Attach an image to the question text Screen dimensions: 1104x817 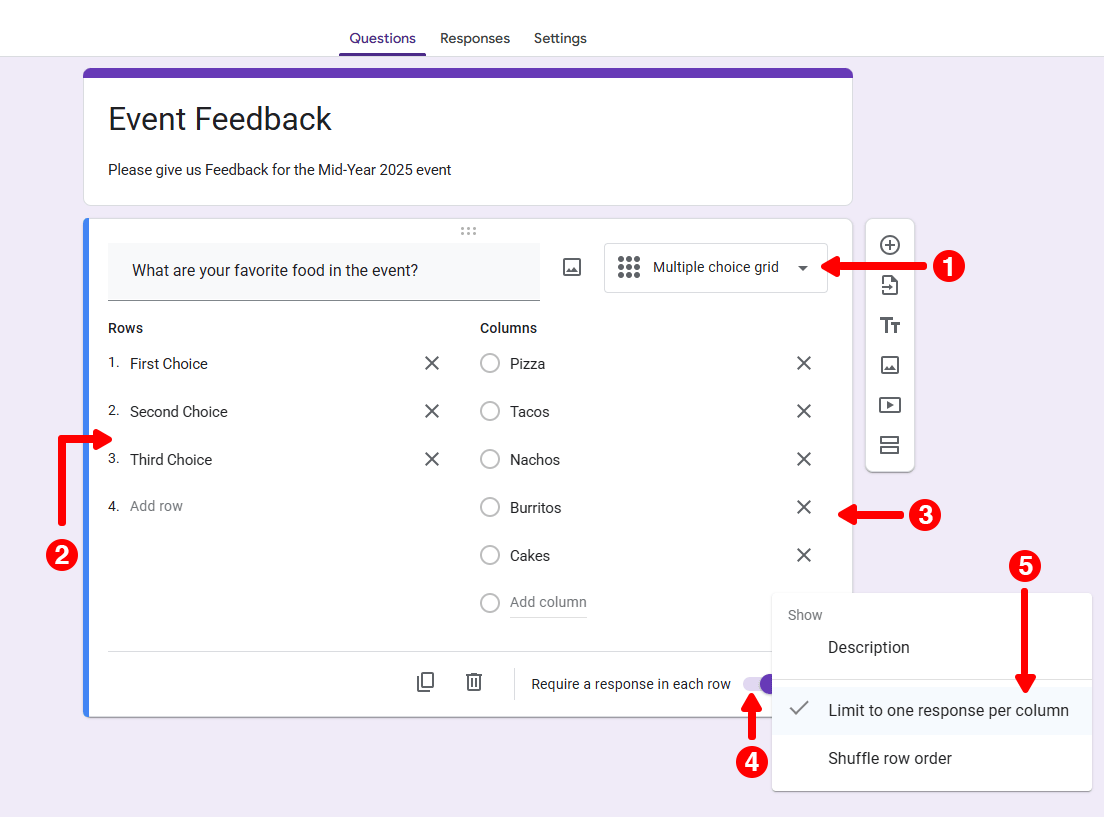[571, 266]
